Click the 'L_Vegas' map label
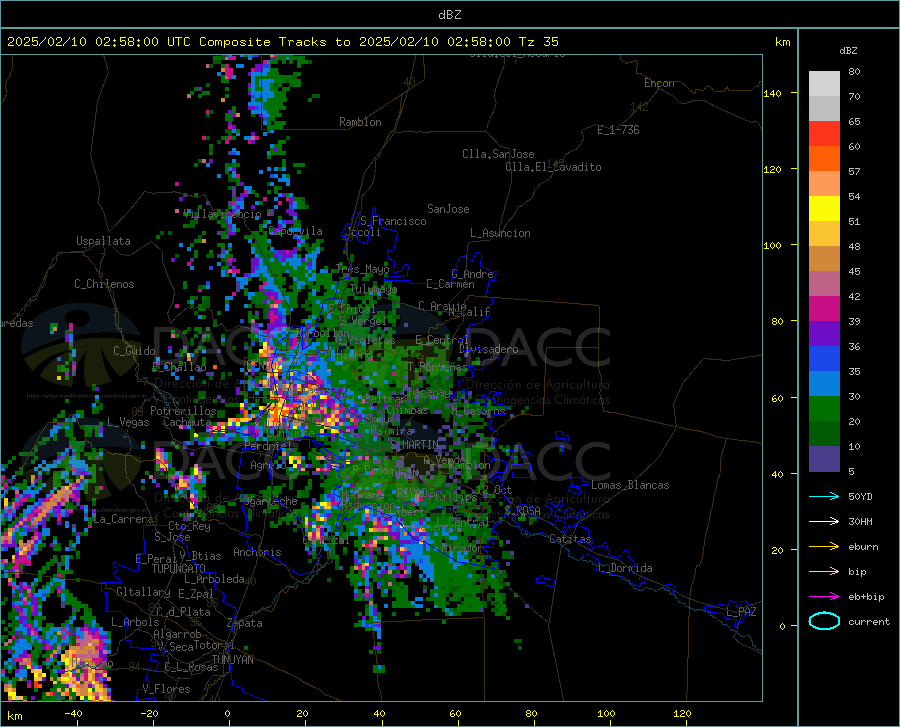 click(128, 422)
